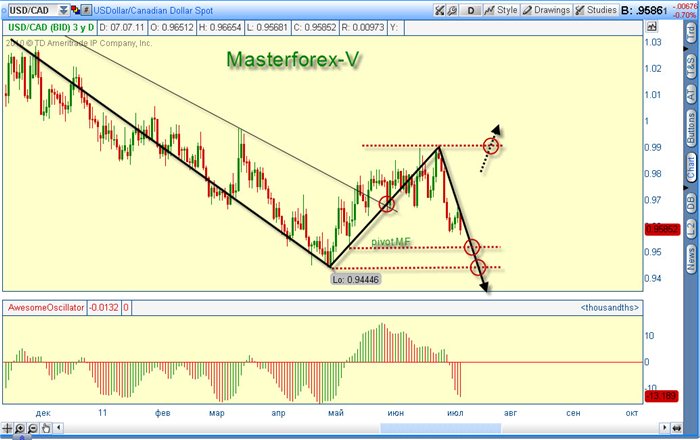Click the fit-chart double arrow icon
This screenshot has width=700, height=440.
(676, 428)
